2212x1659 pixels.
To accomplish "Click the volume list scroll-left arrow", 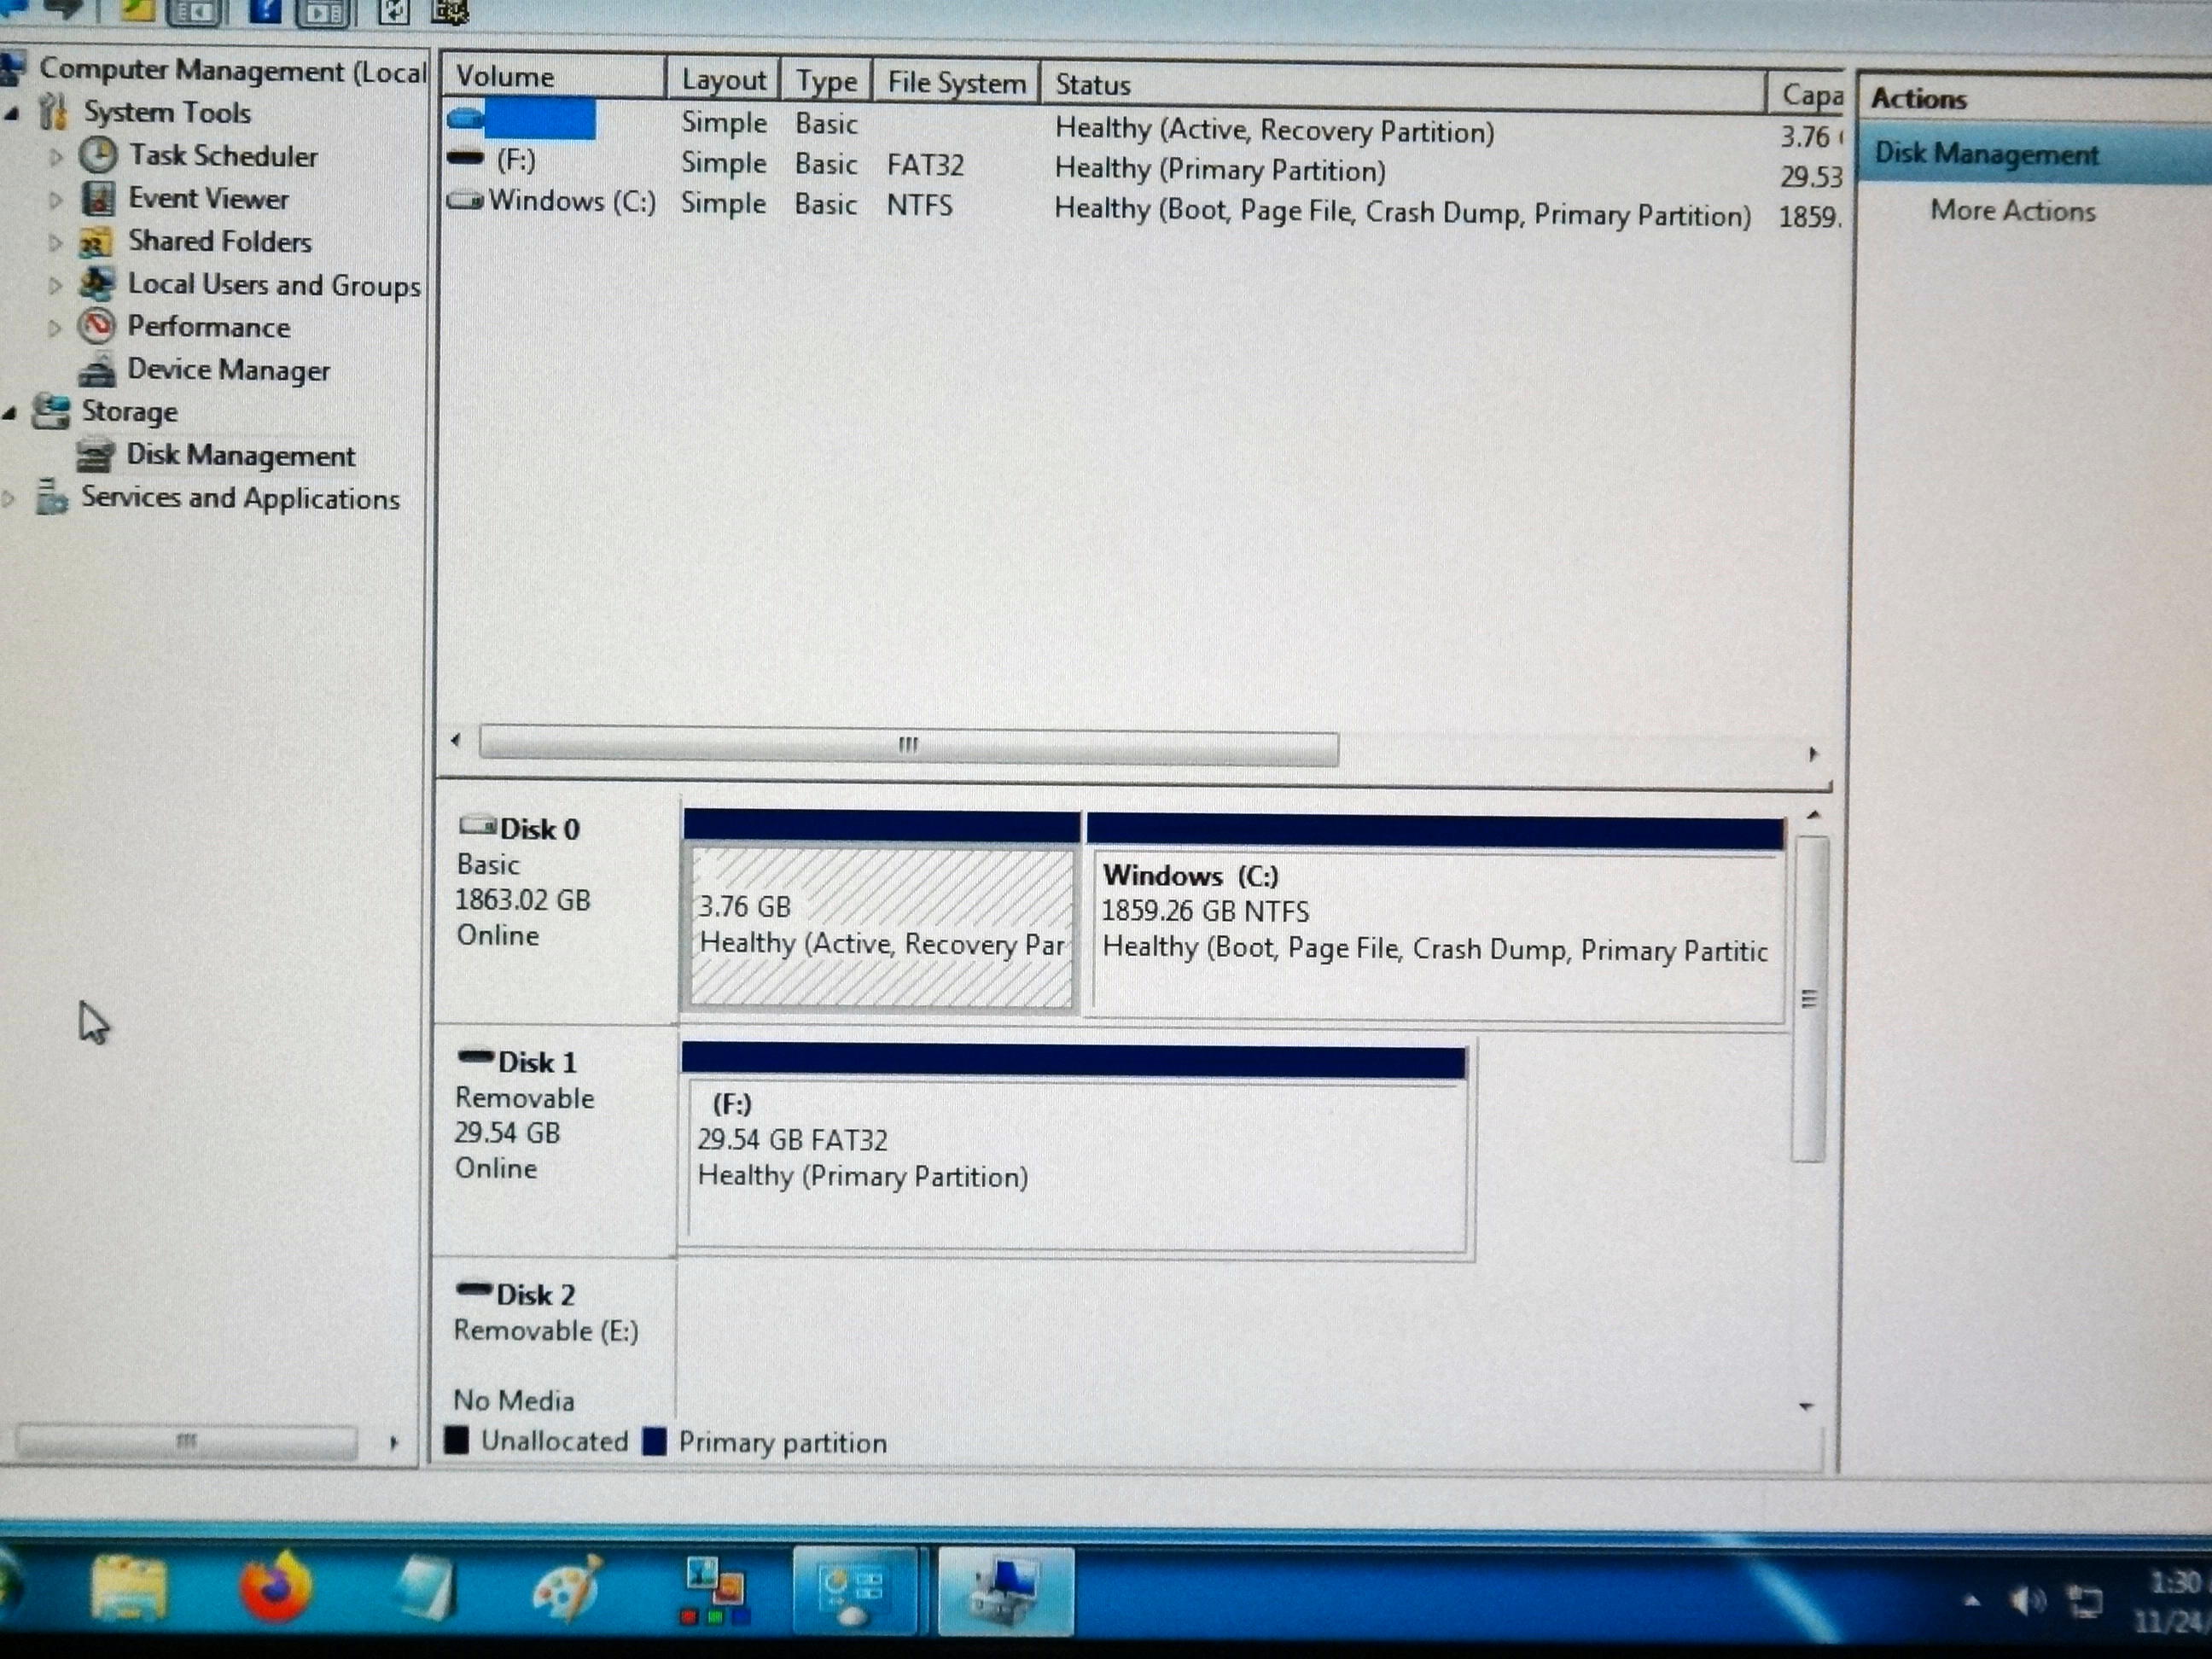I will pos(456,740).
